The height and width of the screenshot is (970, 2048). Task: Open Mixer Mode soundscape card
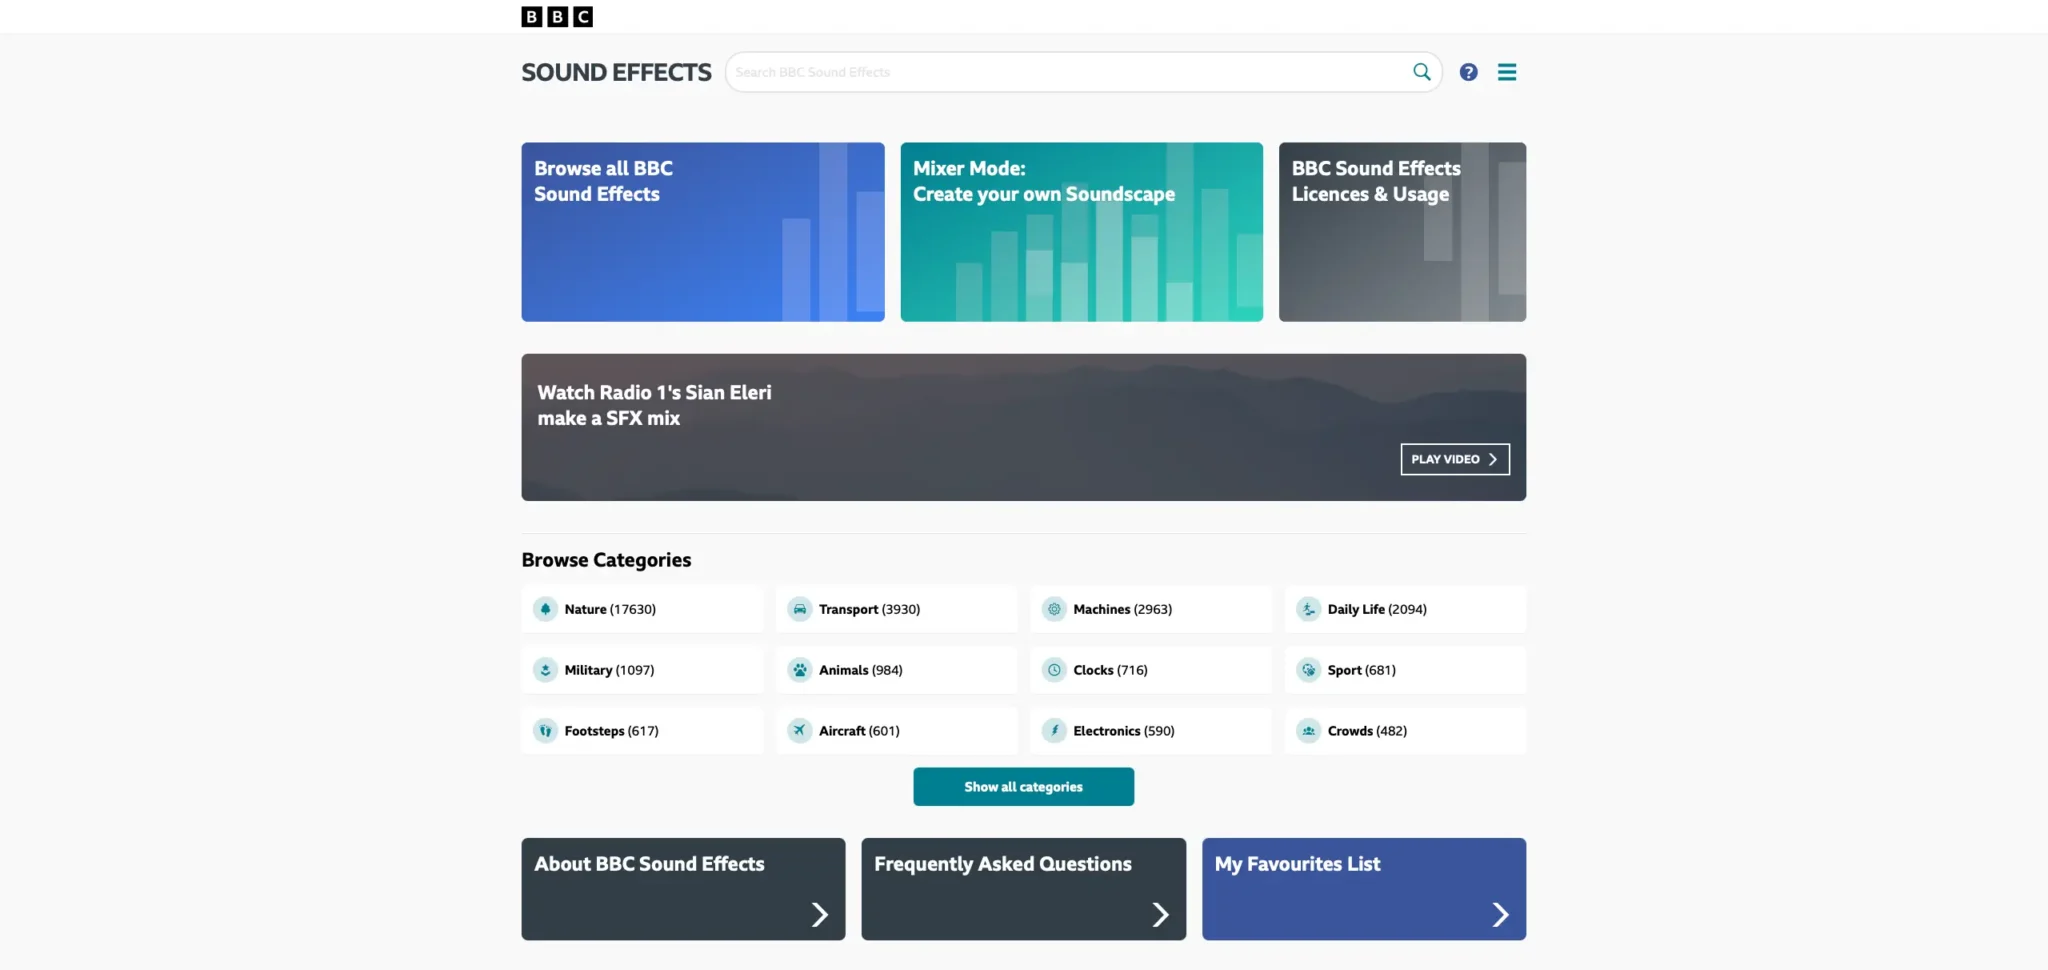pyautogui.click(x=1081, y=232)
